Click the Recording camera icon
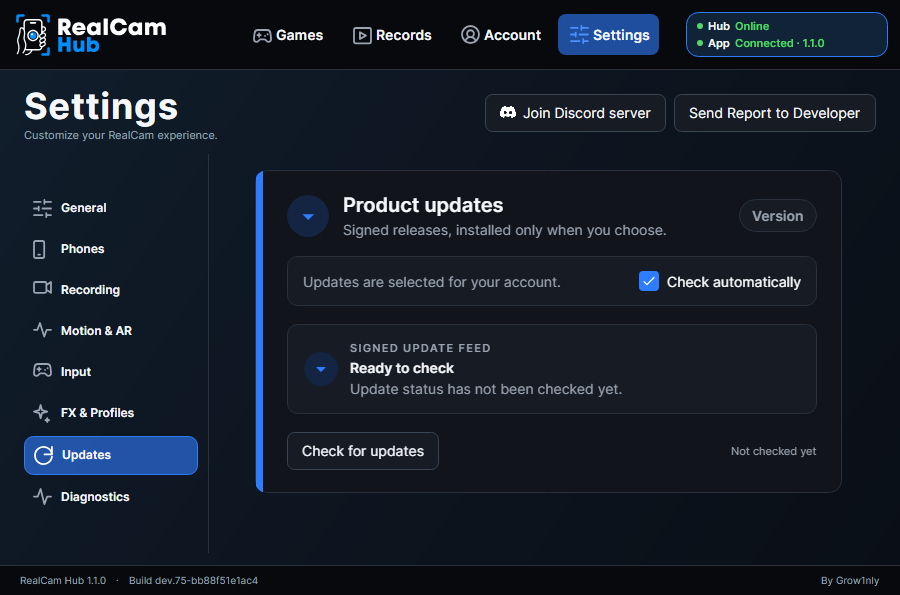The width and height of the screenshot is (900, 595). tap(42, 287)
